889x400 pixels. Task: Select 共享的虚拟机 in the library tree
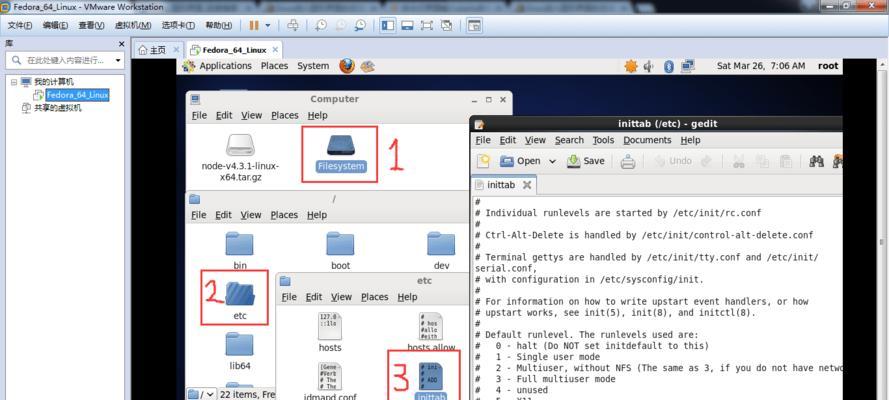(x=58, y=108)
